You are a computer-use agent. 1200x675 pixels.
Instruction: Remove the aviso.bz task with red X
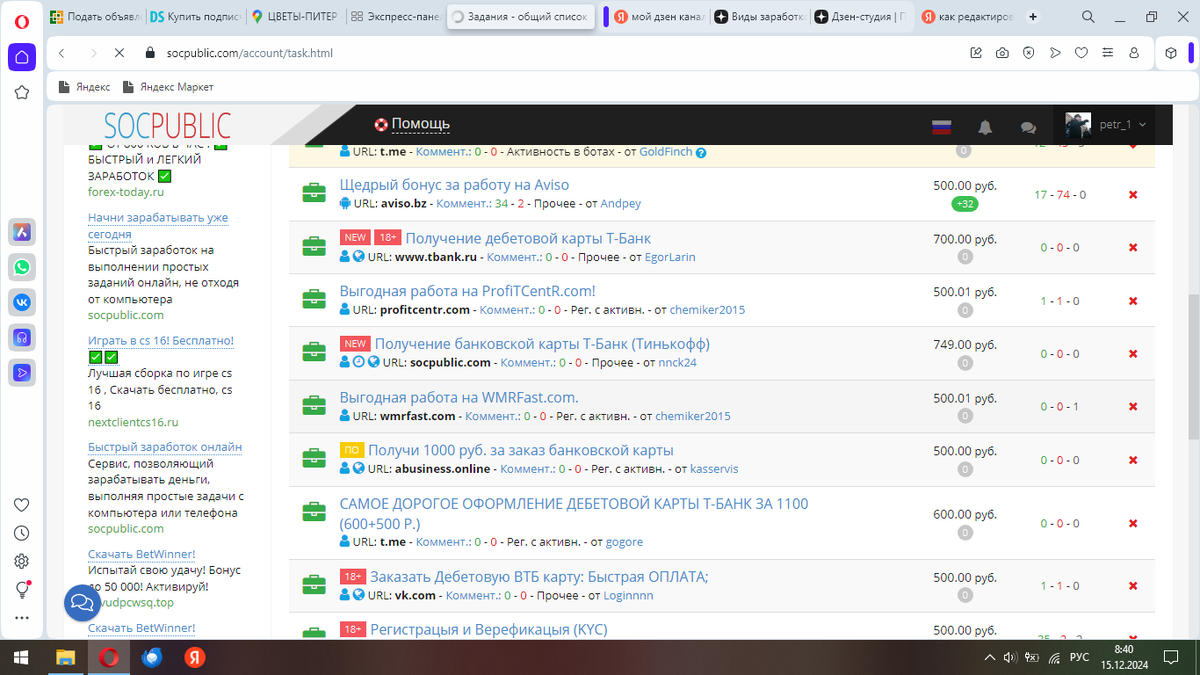pos(1133,194)
